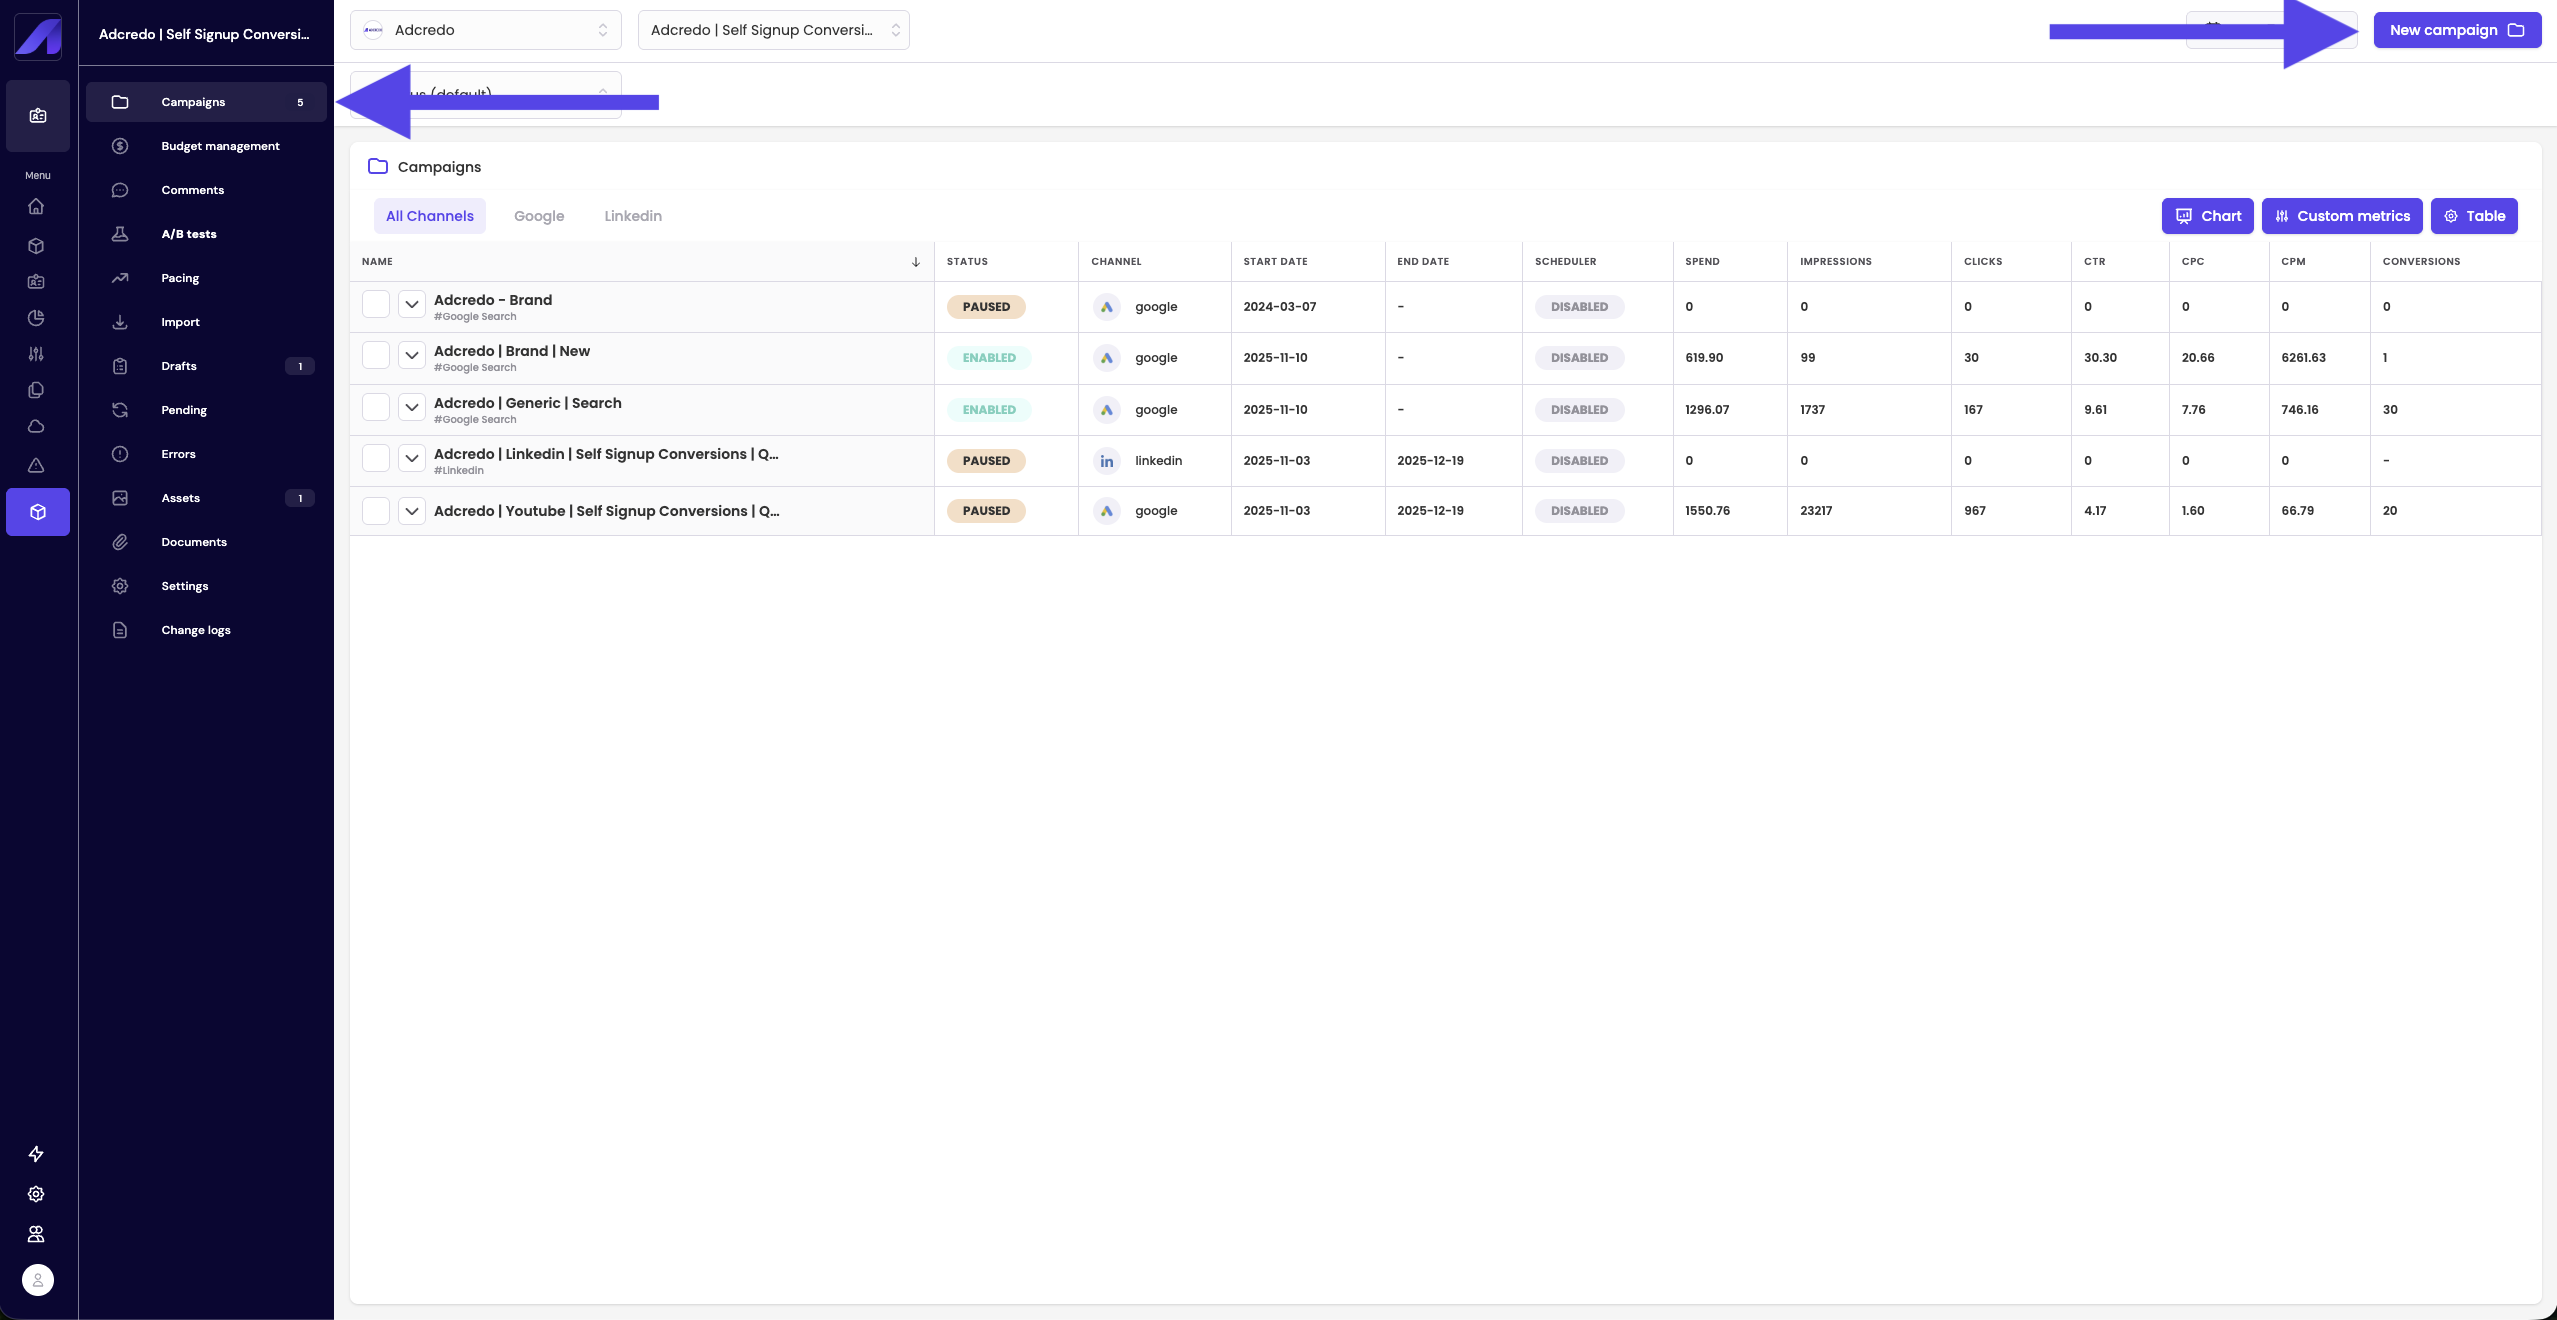Click the New campaign button
Screen dimensions: 2557x1320
(2456, 30)
